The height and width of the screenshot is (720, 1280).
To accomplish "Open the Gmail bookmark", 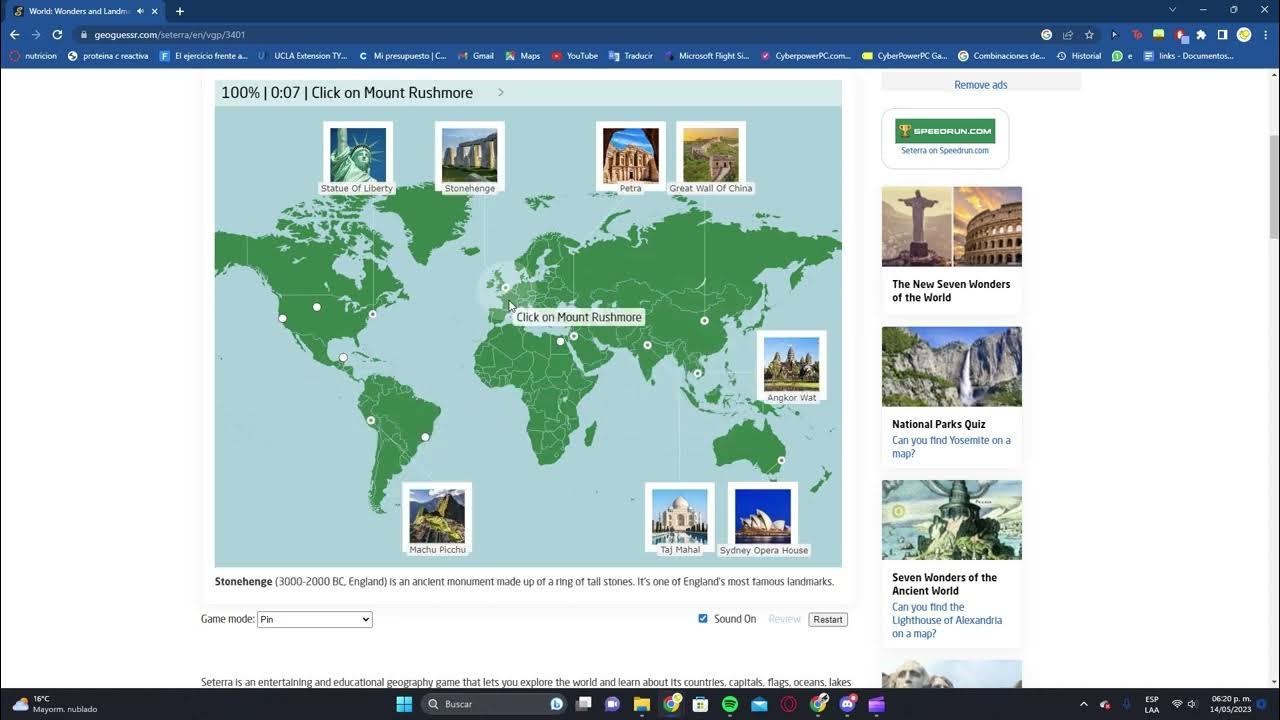I will click(476, 56).
